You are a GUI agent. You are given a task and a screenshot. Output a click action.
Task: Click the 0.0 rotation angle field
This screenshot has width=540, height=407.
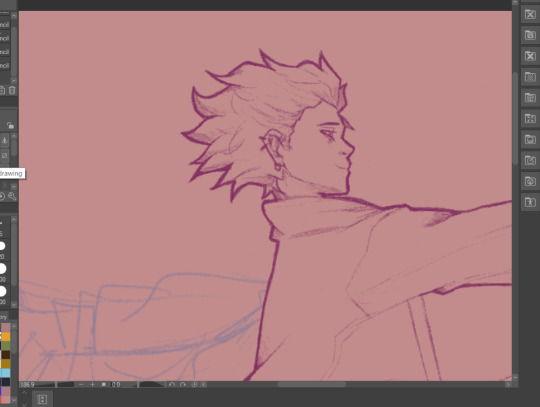tap(116, 385)
